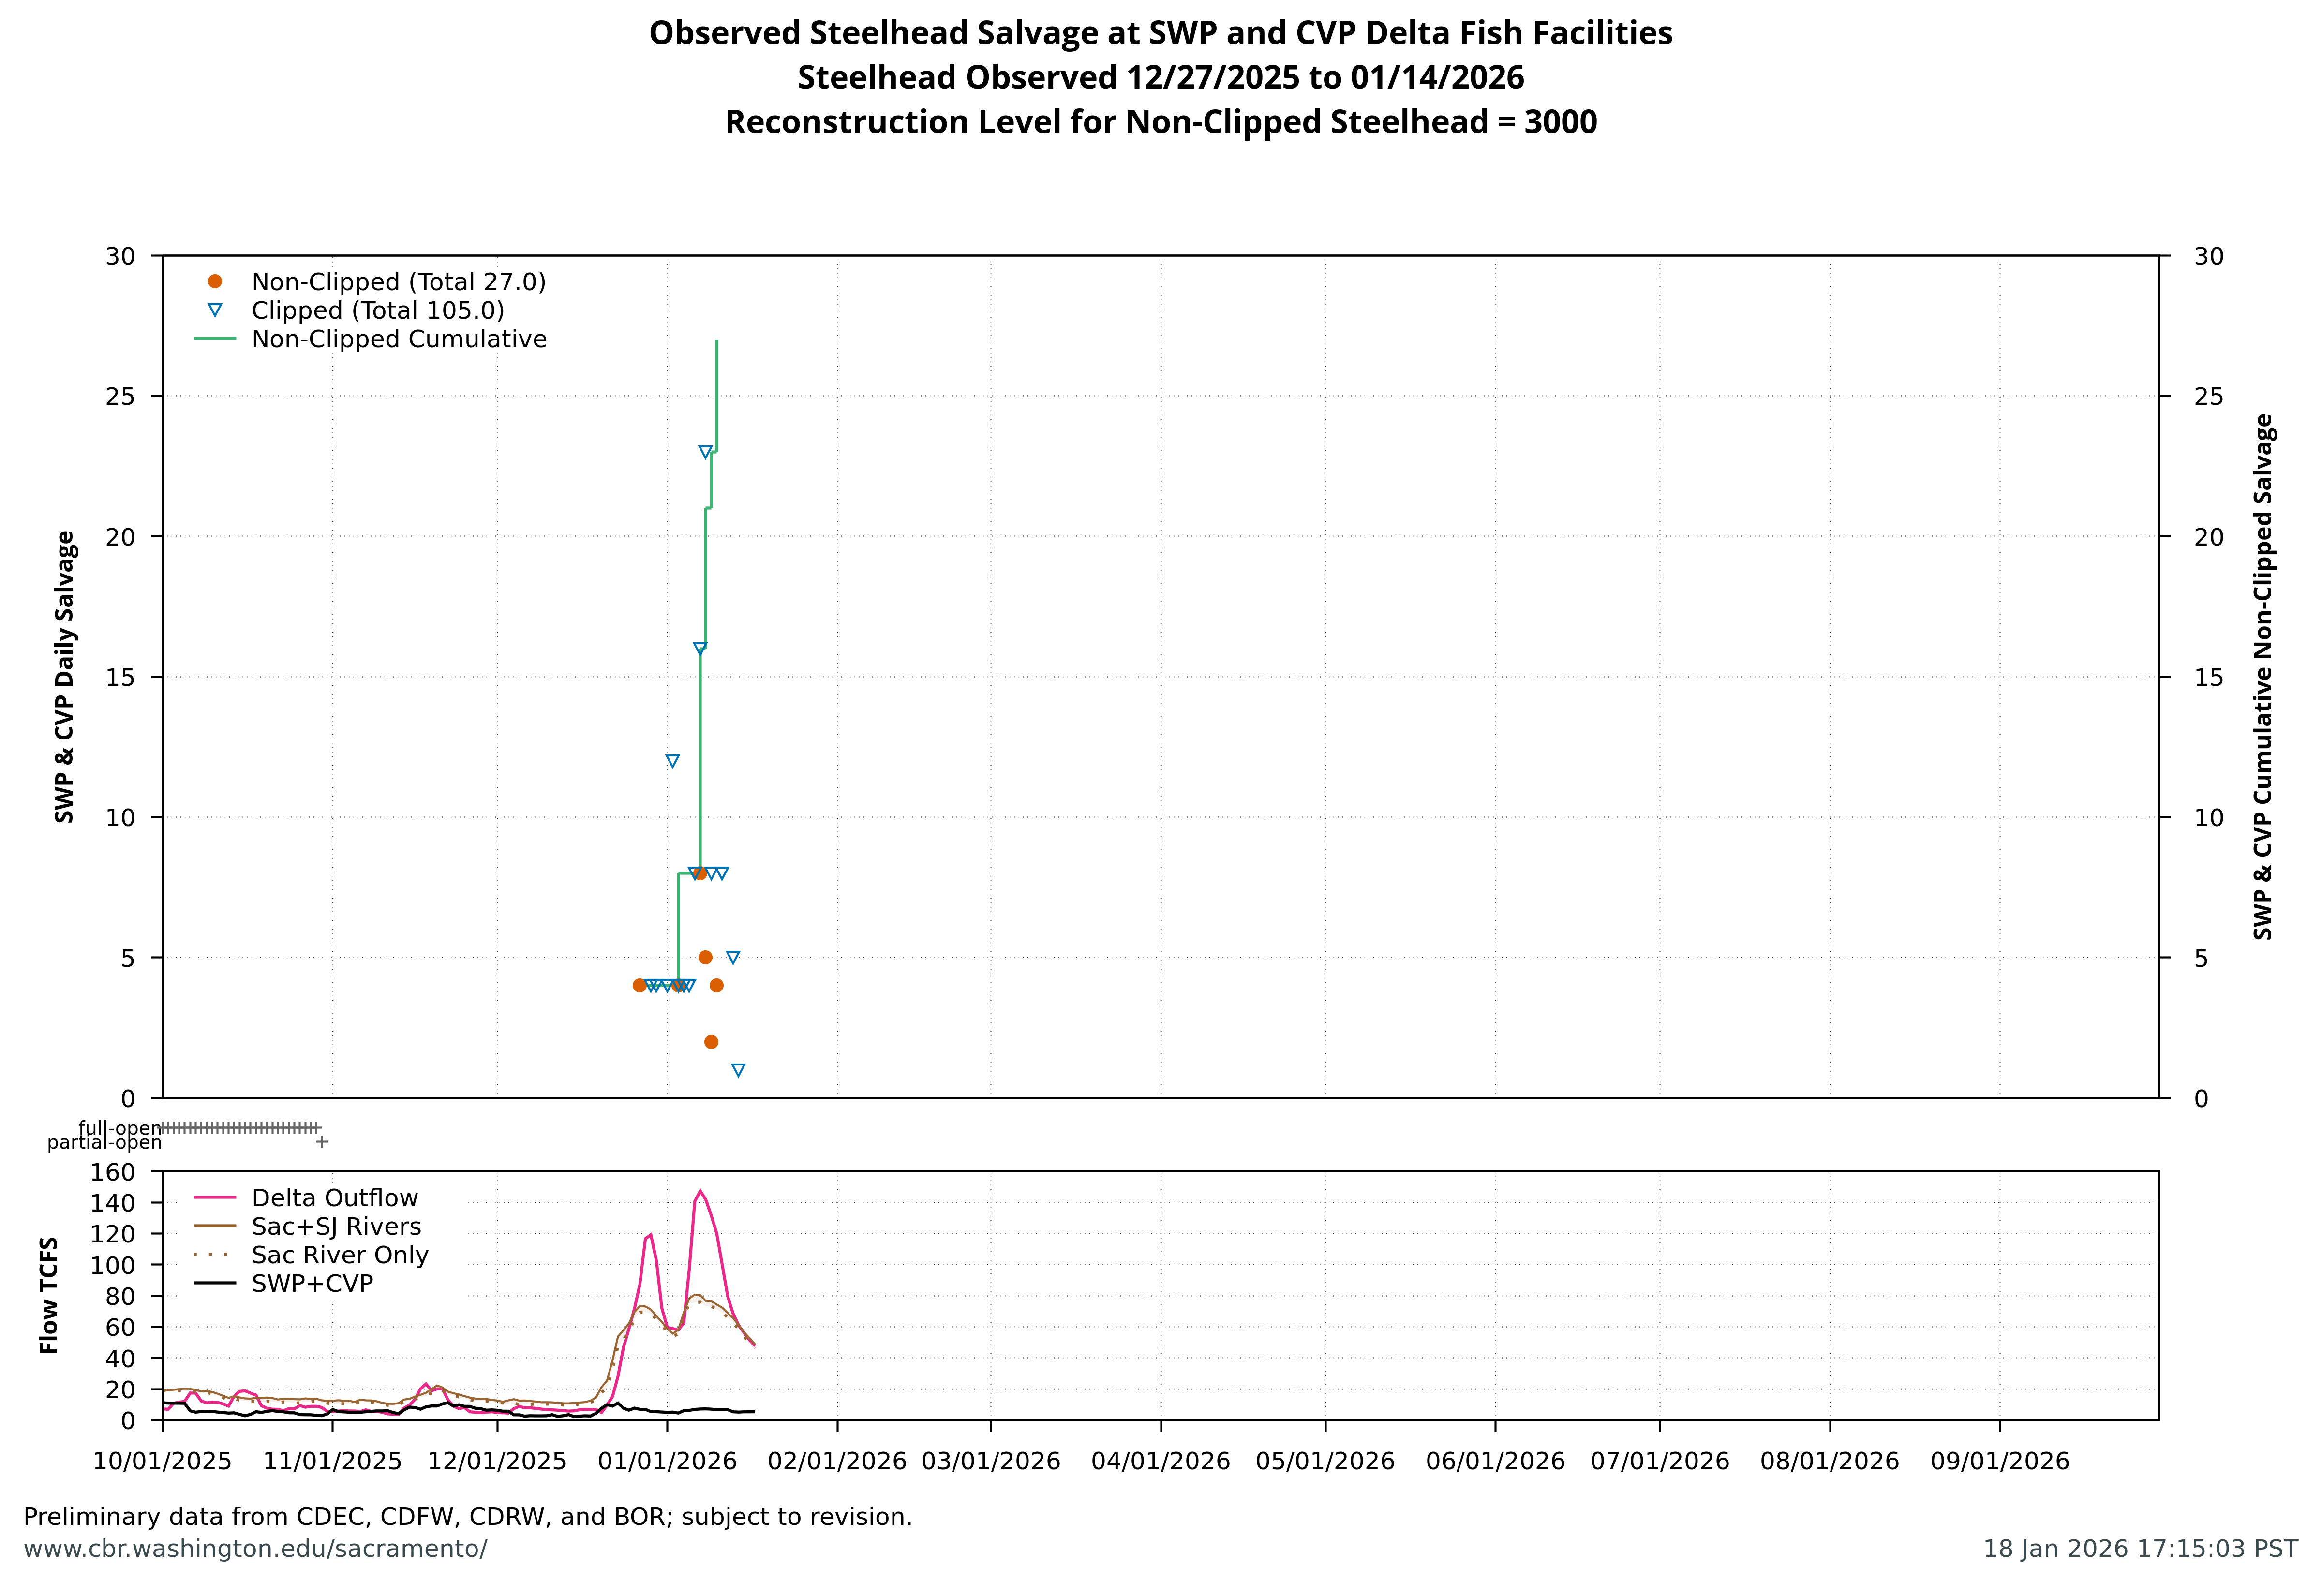Click the lowest clipped triangle near 1
This screenshot has height=1596, width=2322.
(x=738, y=1070)
